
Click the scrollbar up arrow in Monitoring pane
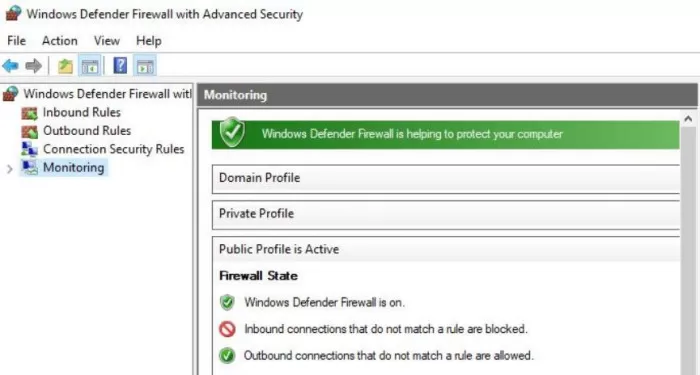pyautogui.click(x=688, y=119)
